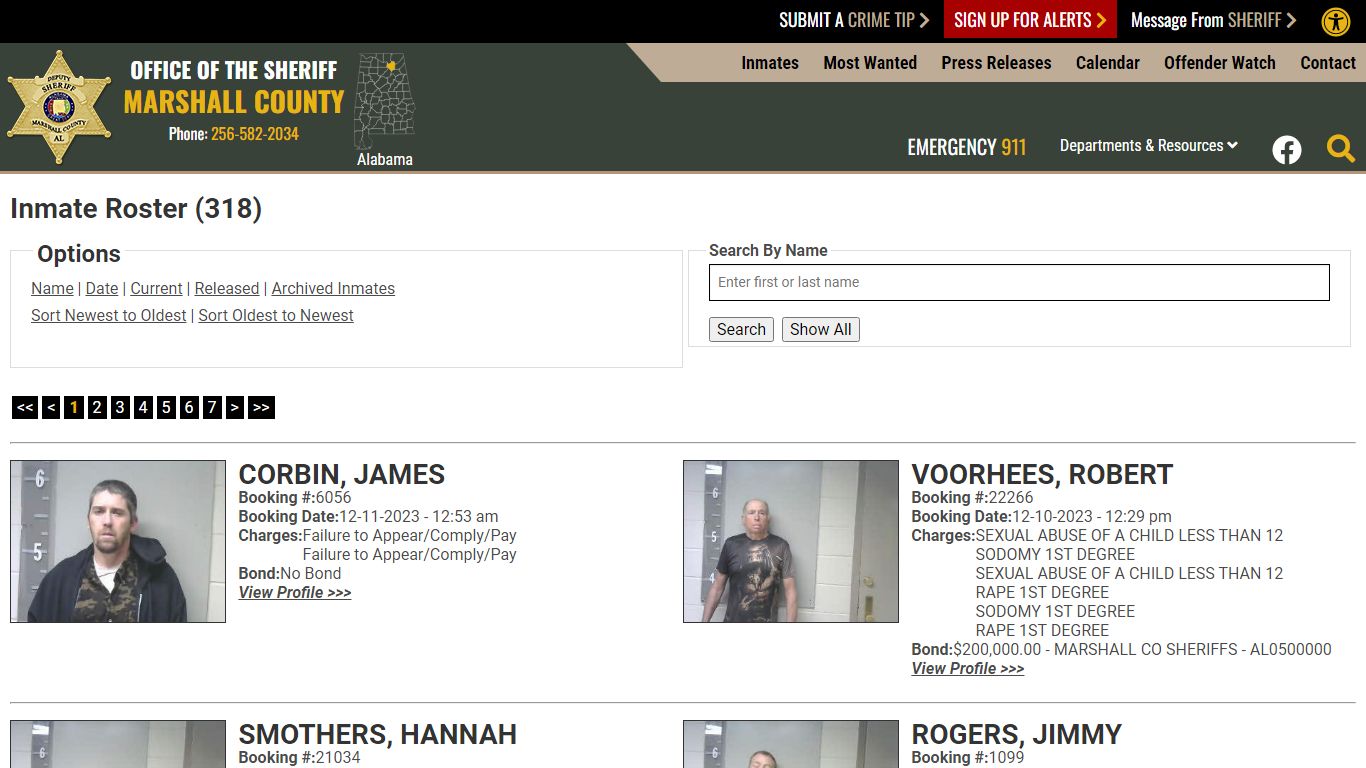This screenshot has height=768, width=1366.
Task: Click the Search button
Action: (x=741, y=329)
